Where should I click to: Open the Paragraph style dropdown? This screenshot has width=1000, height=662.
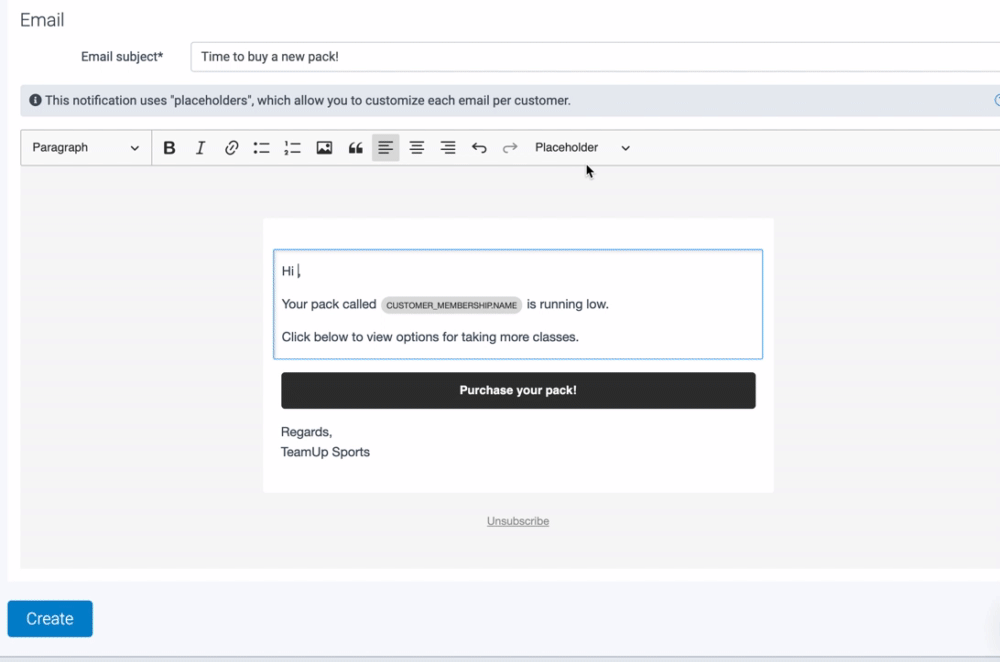point(86,148)
